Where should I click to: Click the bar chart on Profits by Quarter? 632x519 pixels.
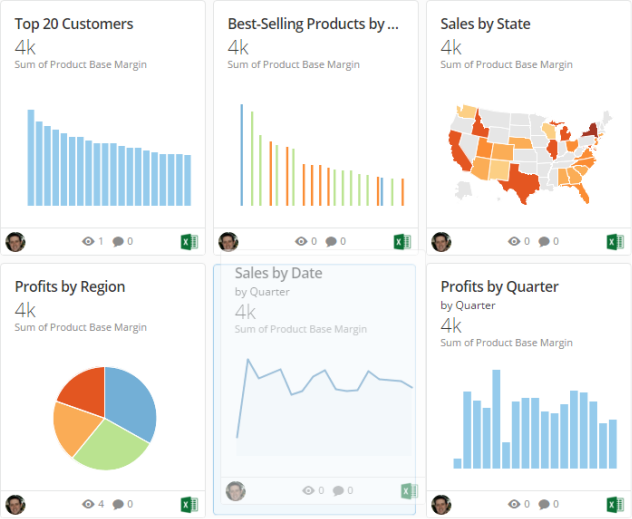pos(535,419)
